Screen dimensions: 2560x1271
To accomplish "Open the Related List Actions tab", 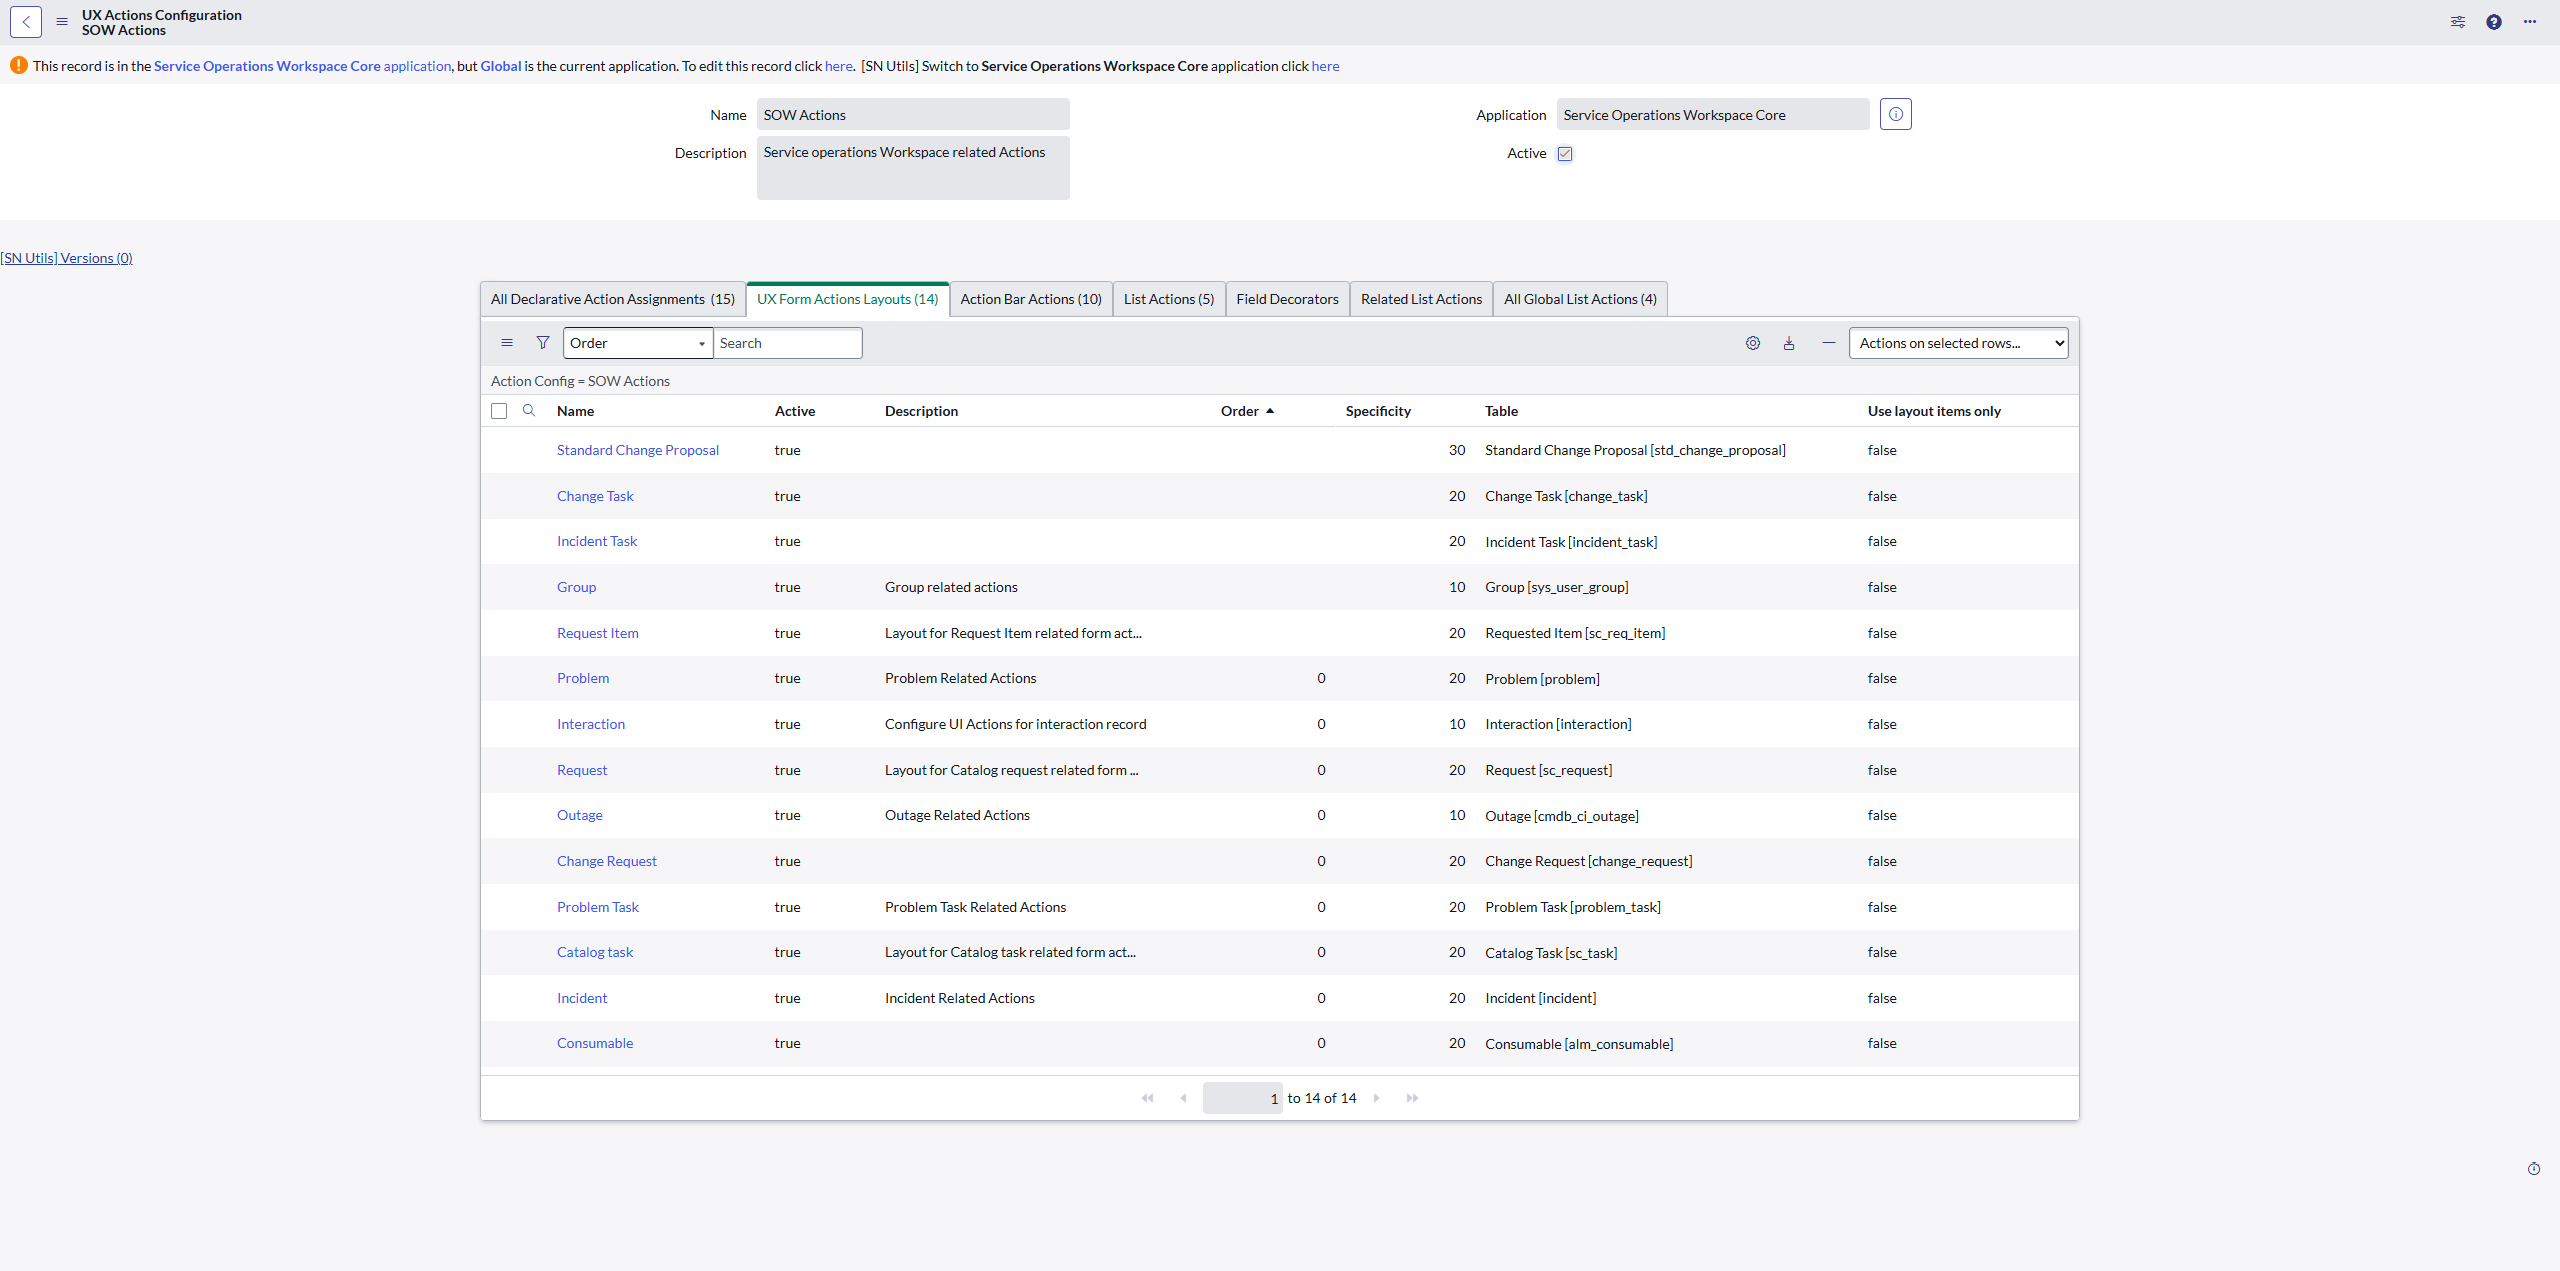I will click(1420, 299).
